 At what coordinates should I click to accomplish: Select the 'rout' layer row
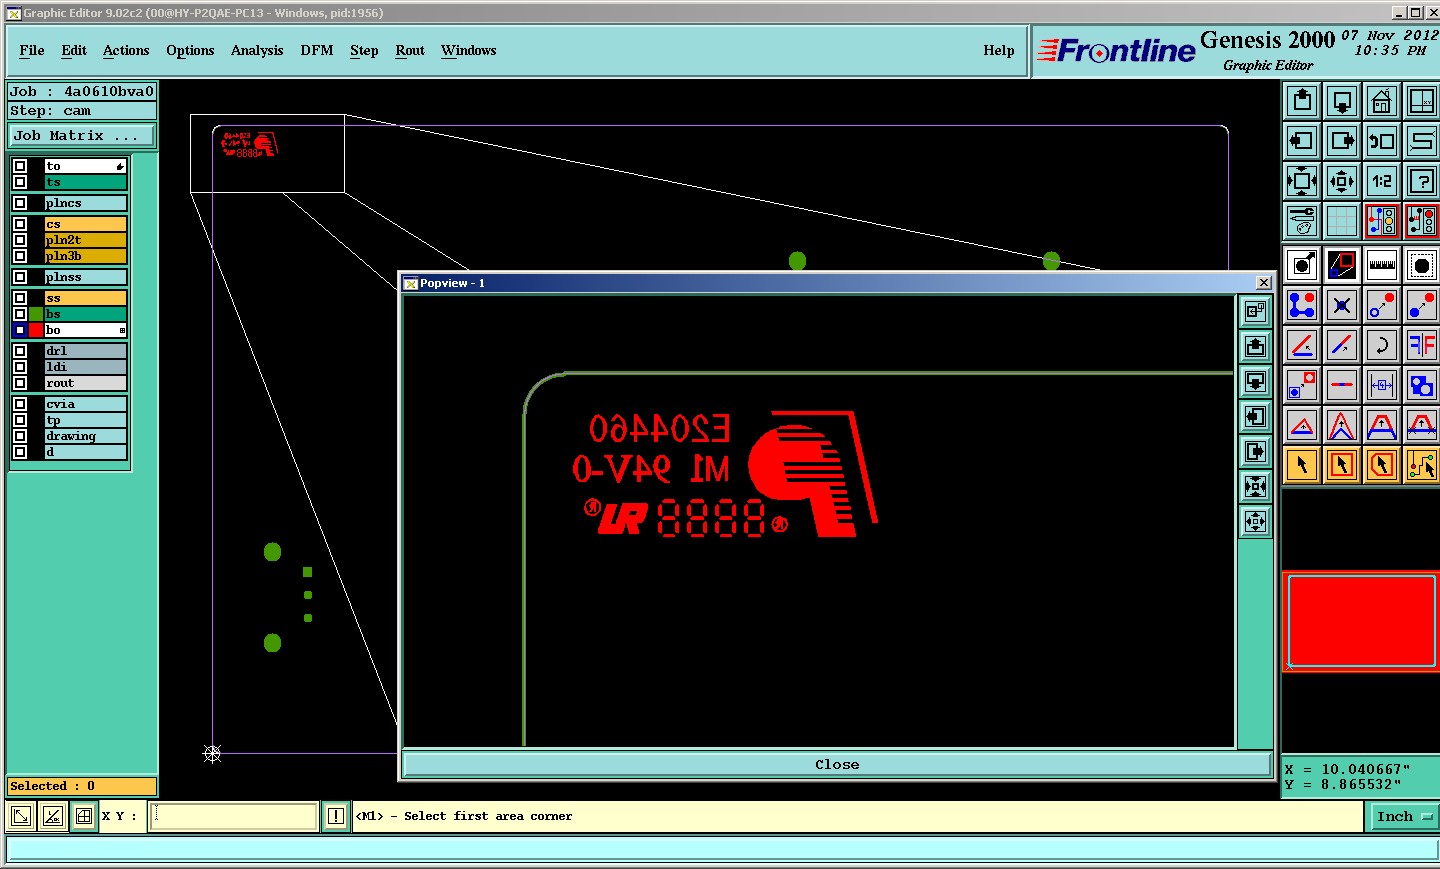pos(86,383)
